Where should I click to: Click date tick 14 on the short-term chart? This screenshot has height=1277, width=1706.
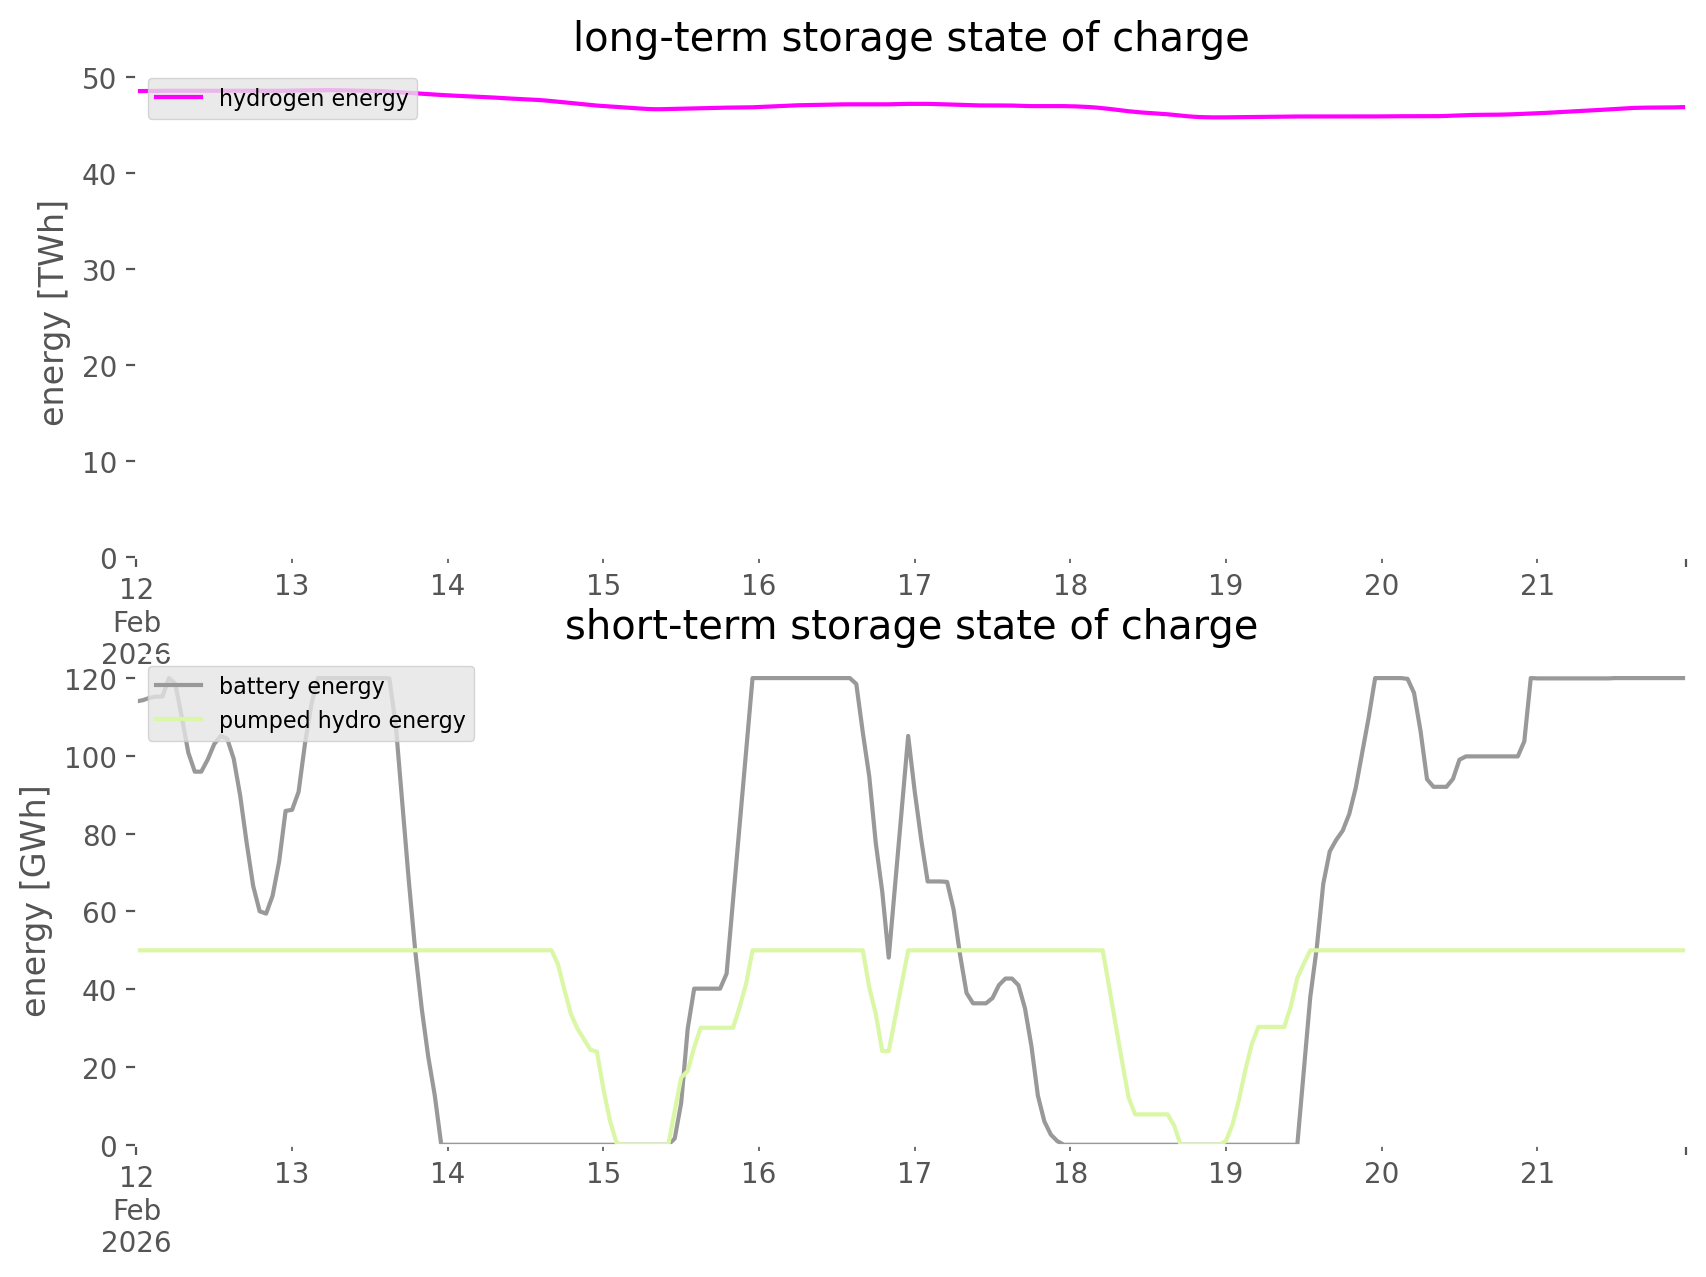tap(448, 1173)
